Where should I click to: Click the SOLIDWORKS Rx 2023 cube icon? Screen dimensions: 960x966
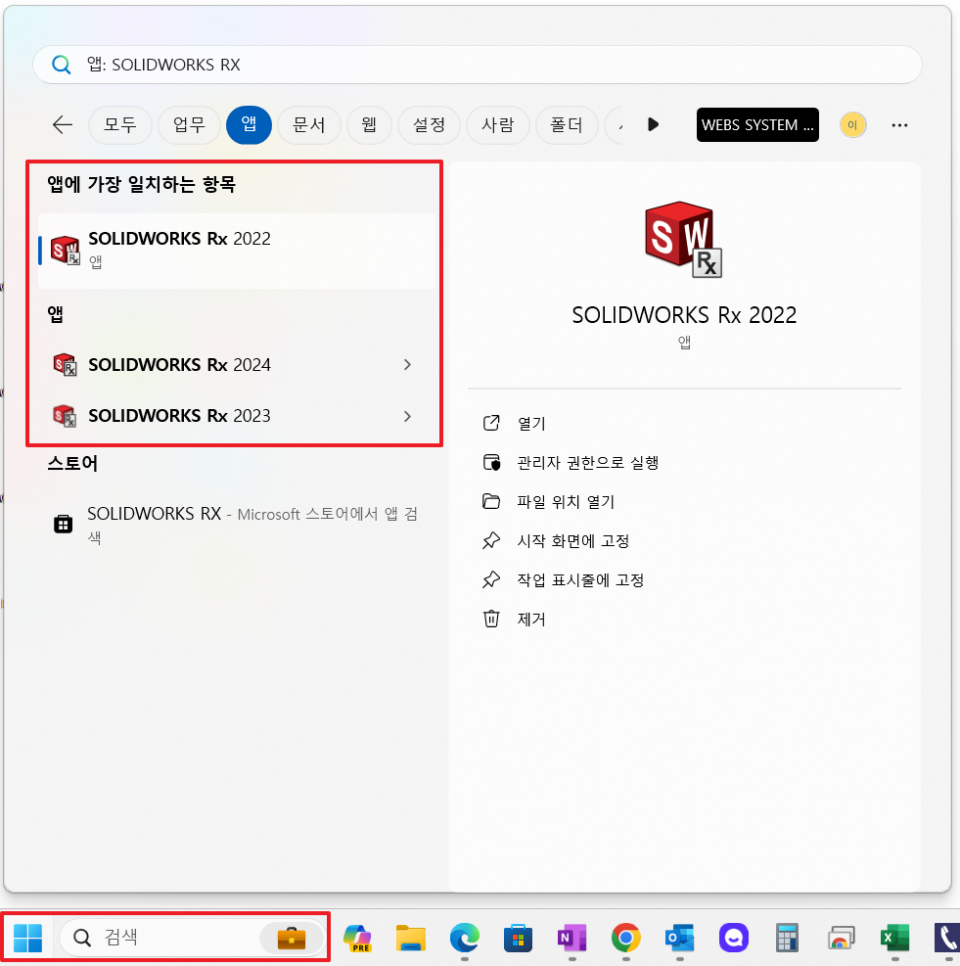point(64,416)
